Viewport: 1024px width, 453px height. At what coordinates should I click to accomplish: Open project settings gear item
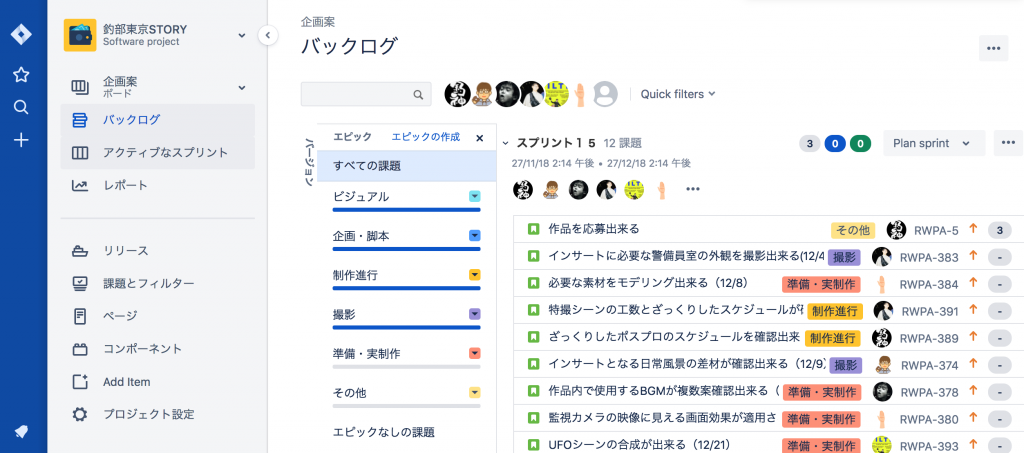(148, 414)
